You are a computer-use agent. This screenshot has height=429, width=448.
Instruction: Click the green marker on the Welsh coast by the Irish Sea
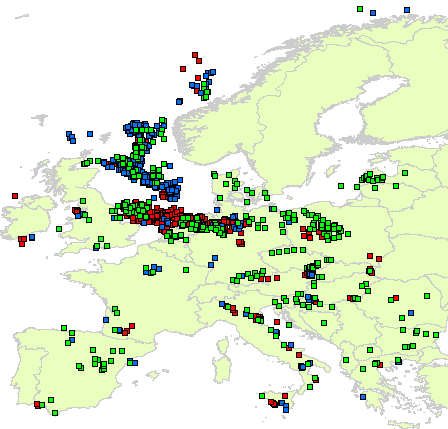point(59,229)
